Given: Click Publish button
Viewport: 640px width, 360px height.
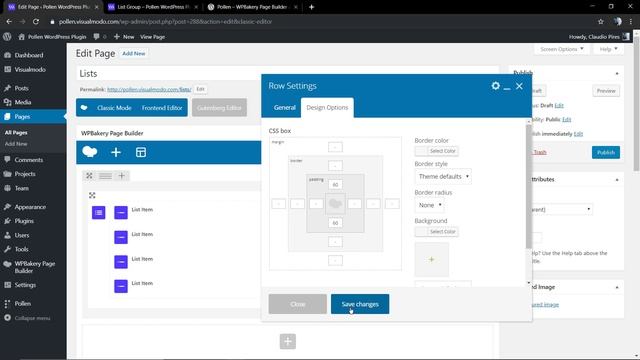Looking at the screenshot, I should coord(606,152).
